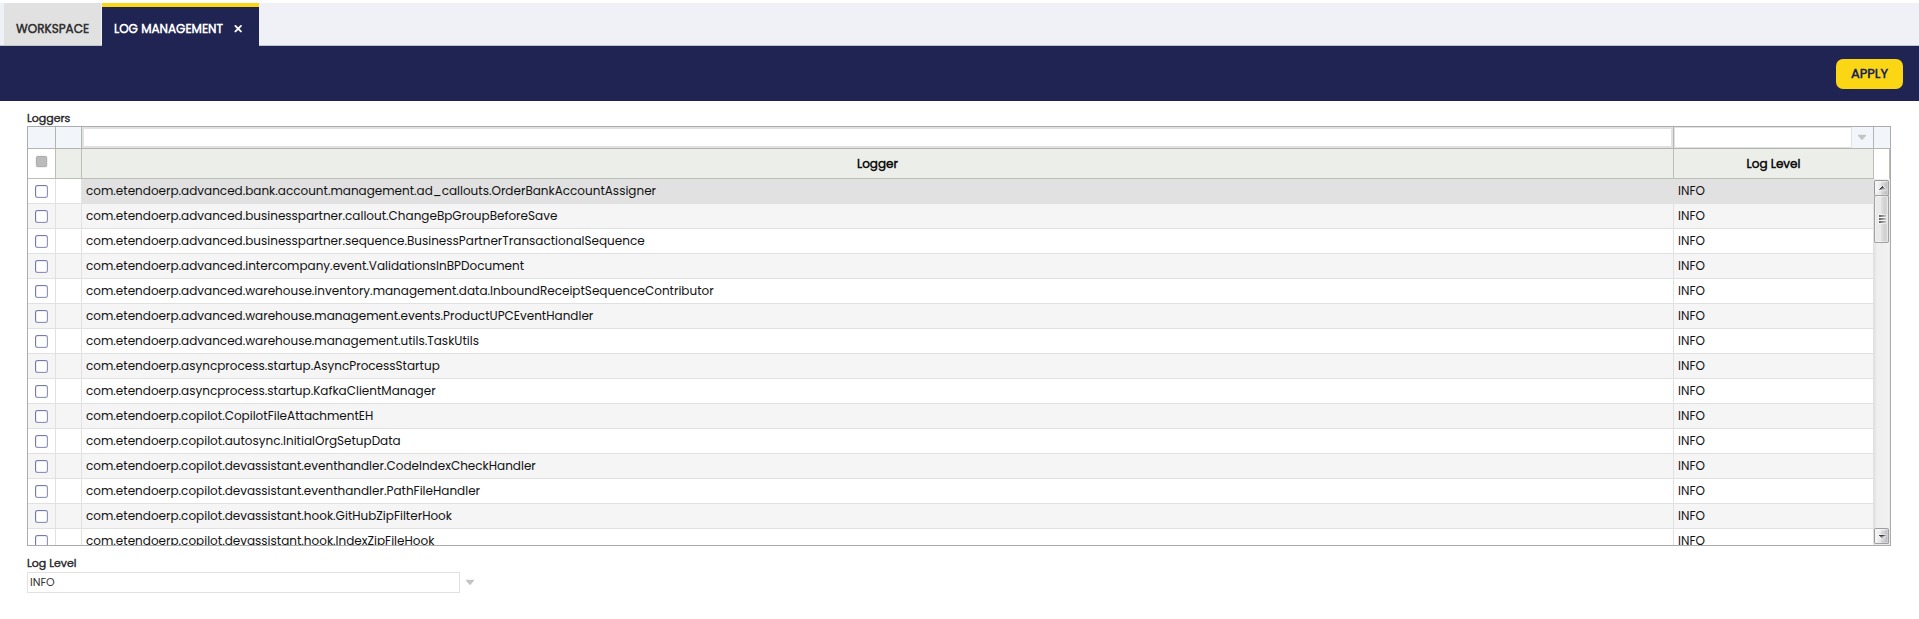Image resolution: width=1919 pixels, height=619 pixels.
Task: Select the Log Management tab
Action: (x=168, y=29)
